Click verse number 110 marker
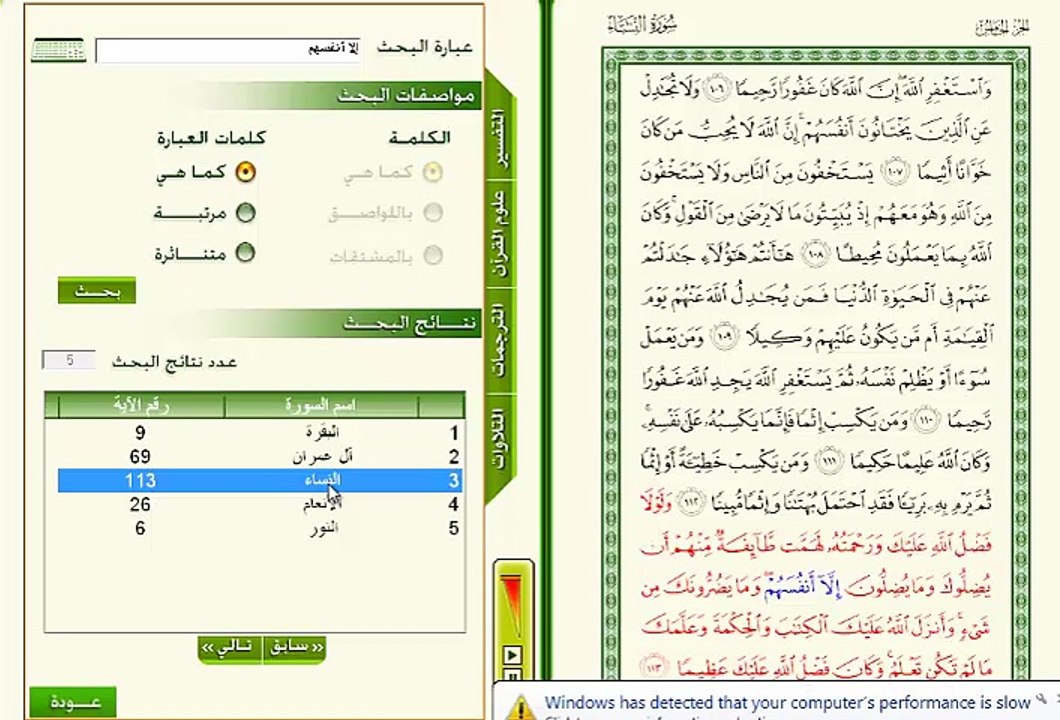 [926, 421]
